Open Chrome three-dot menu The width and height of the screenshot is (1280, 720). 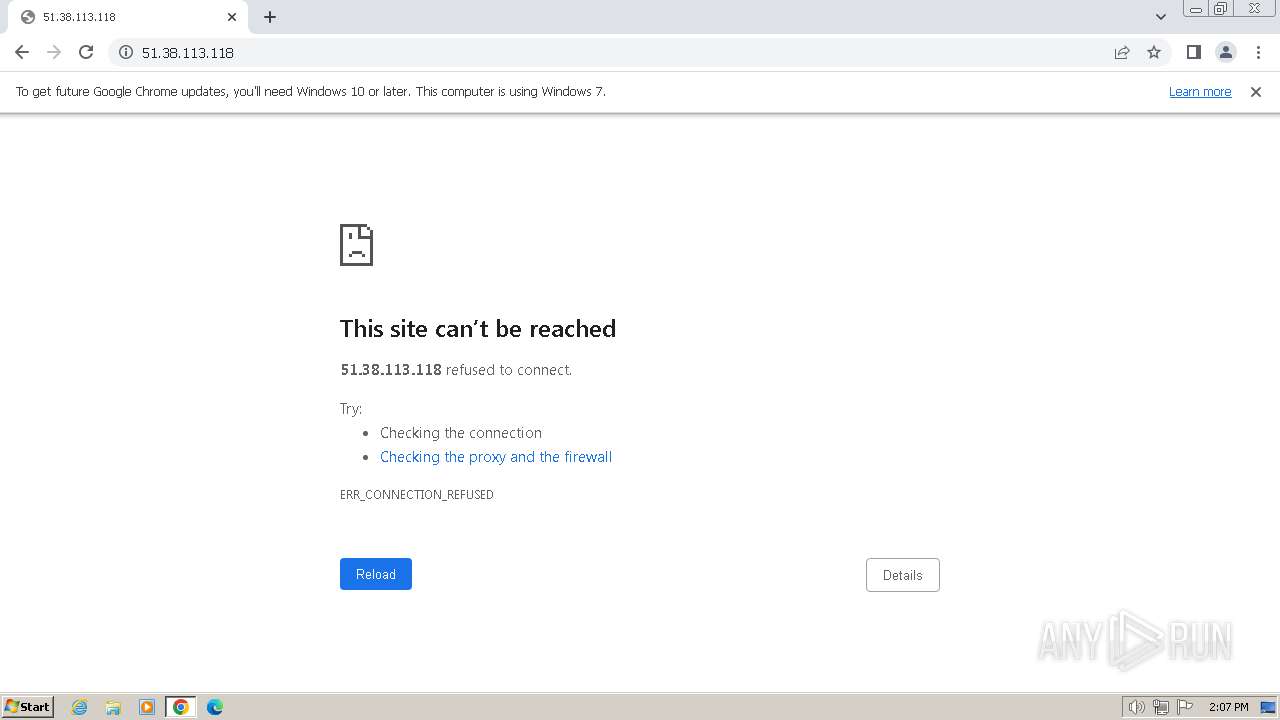[1258, 52]
